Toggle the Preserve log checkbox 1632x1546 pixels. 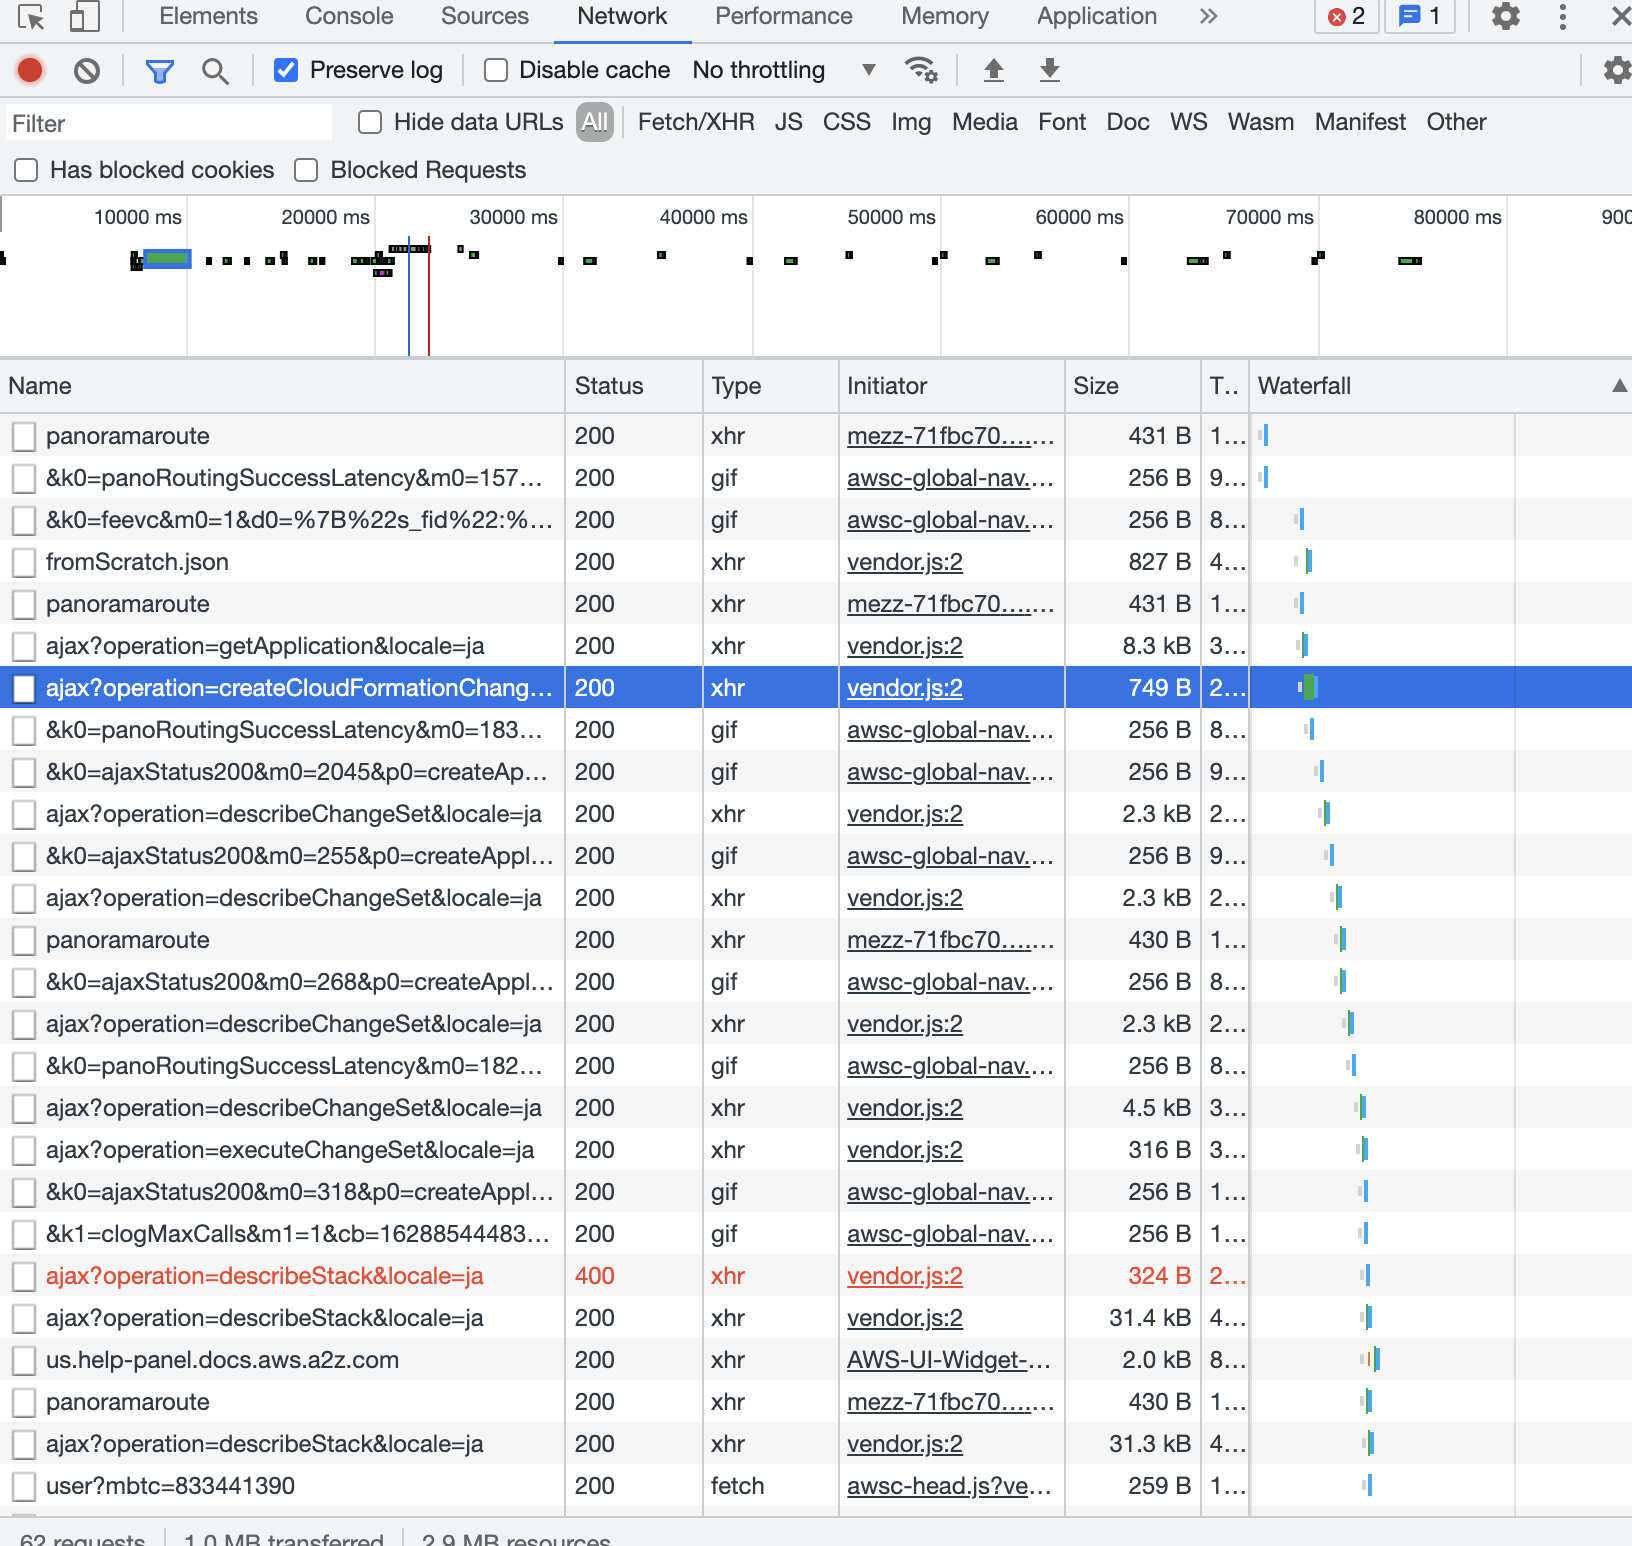286,70
